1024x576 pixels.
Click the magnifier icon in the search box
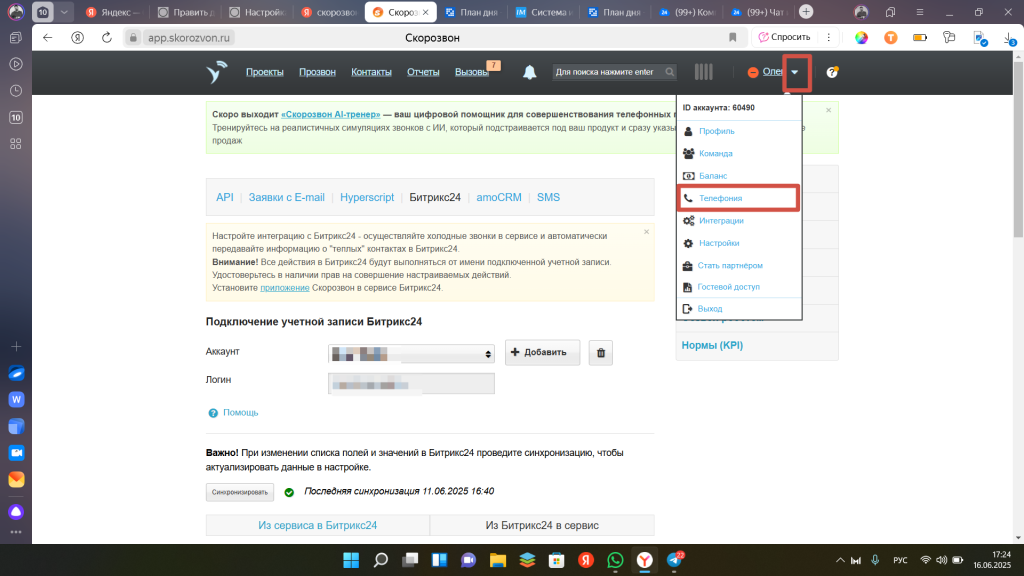point(669,72)
